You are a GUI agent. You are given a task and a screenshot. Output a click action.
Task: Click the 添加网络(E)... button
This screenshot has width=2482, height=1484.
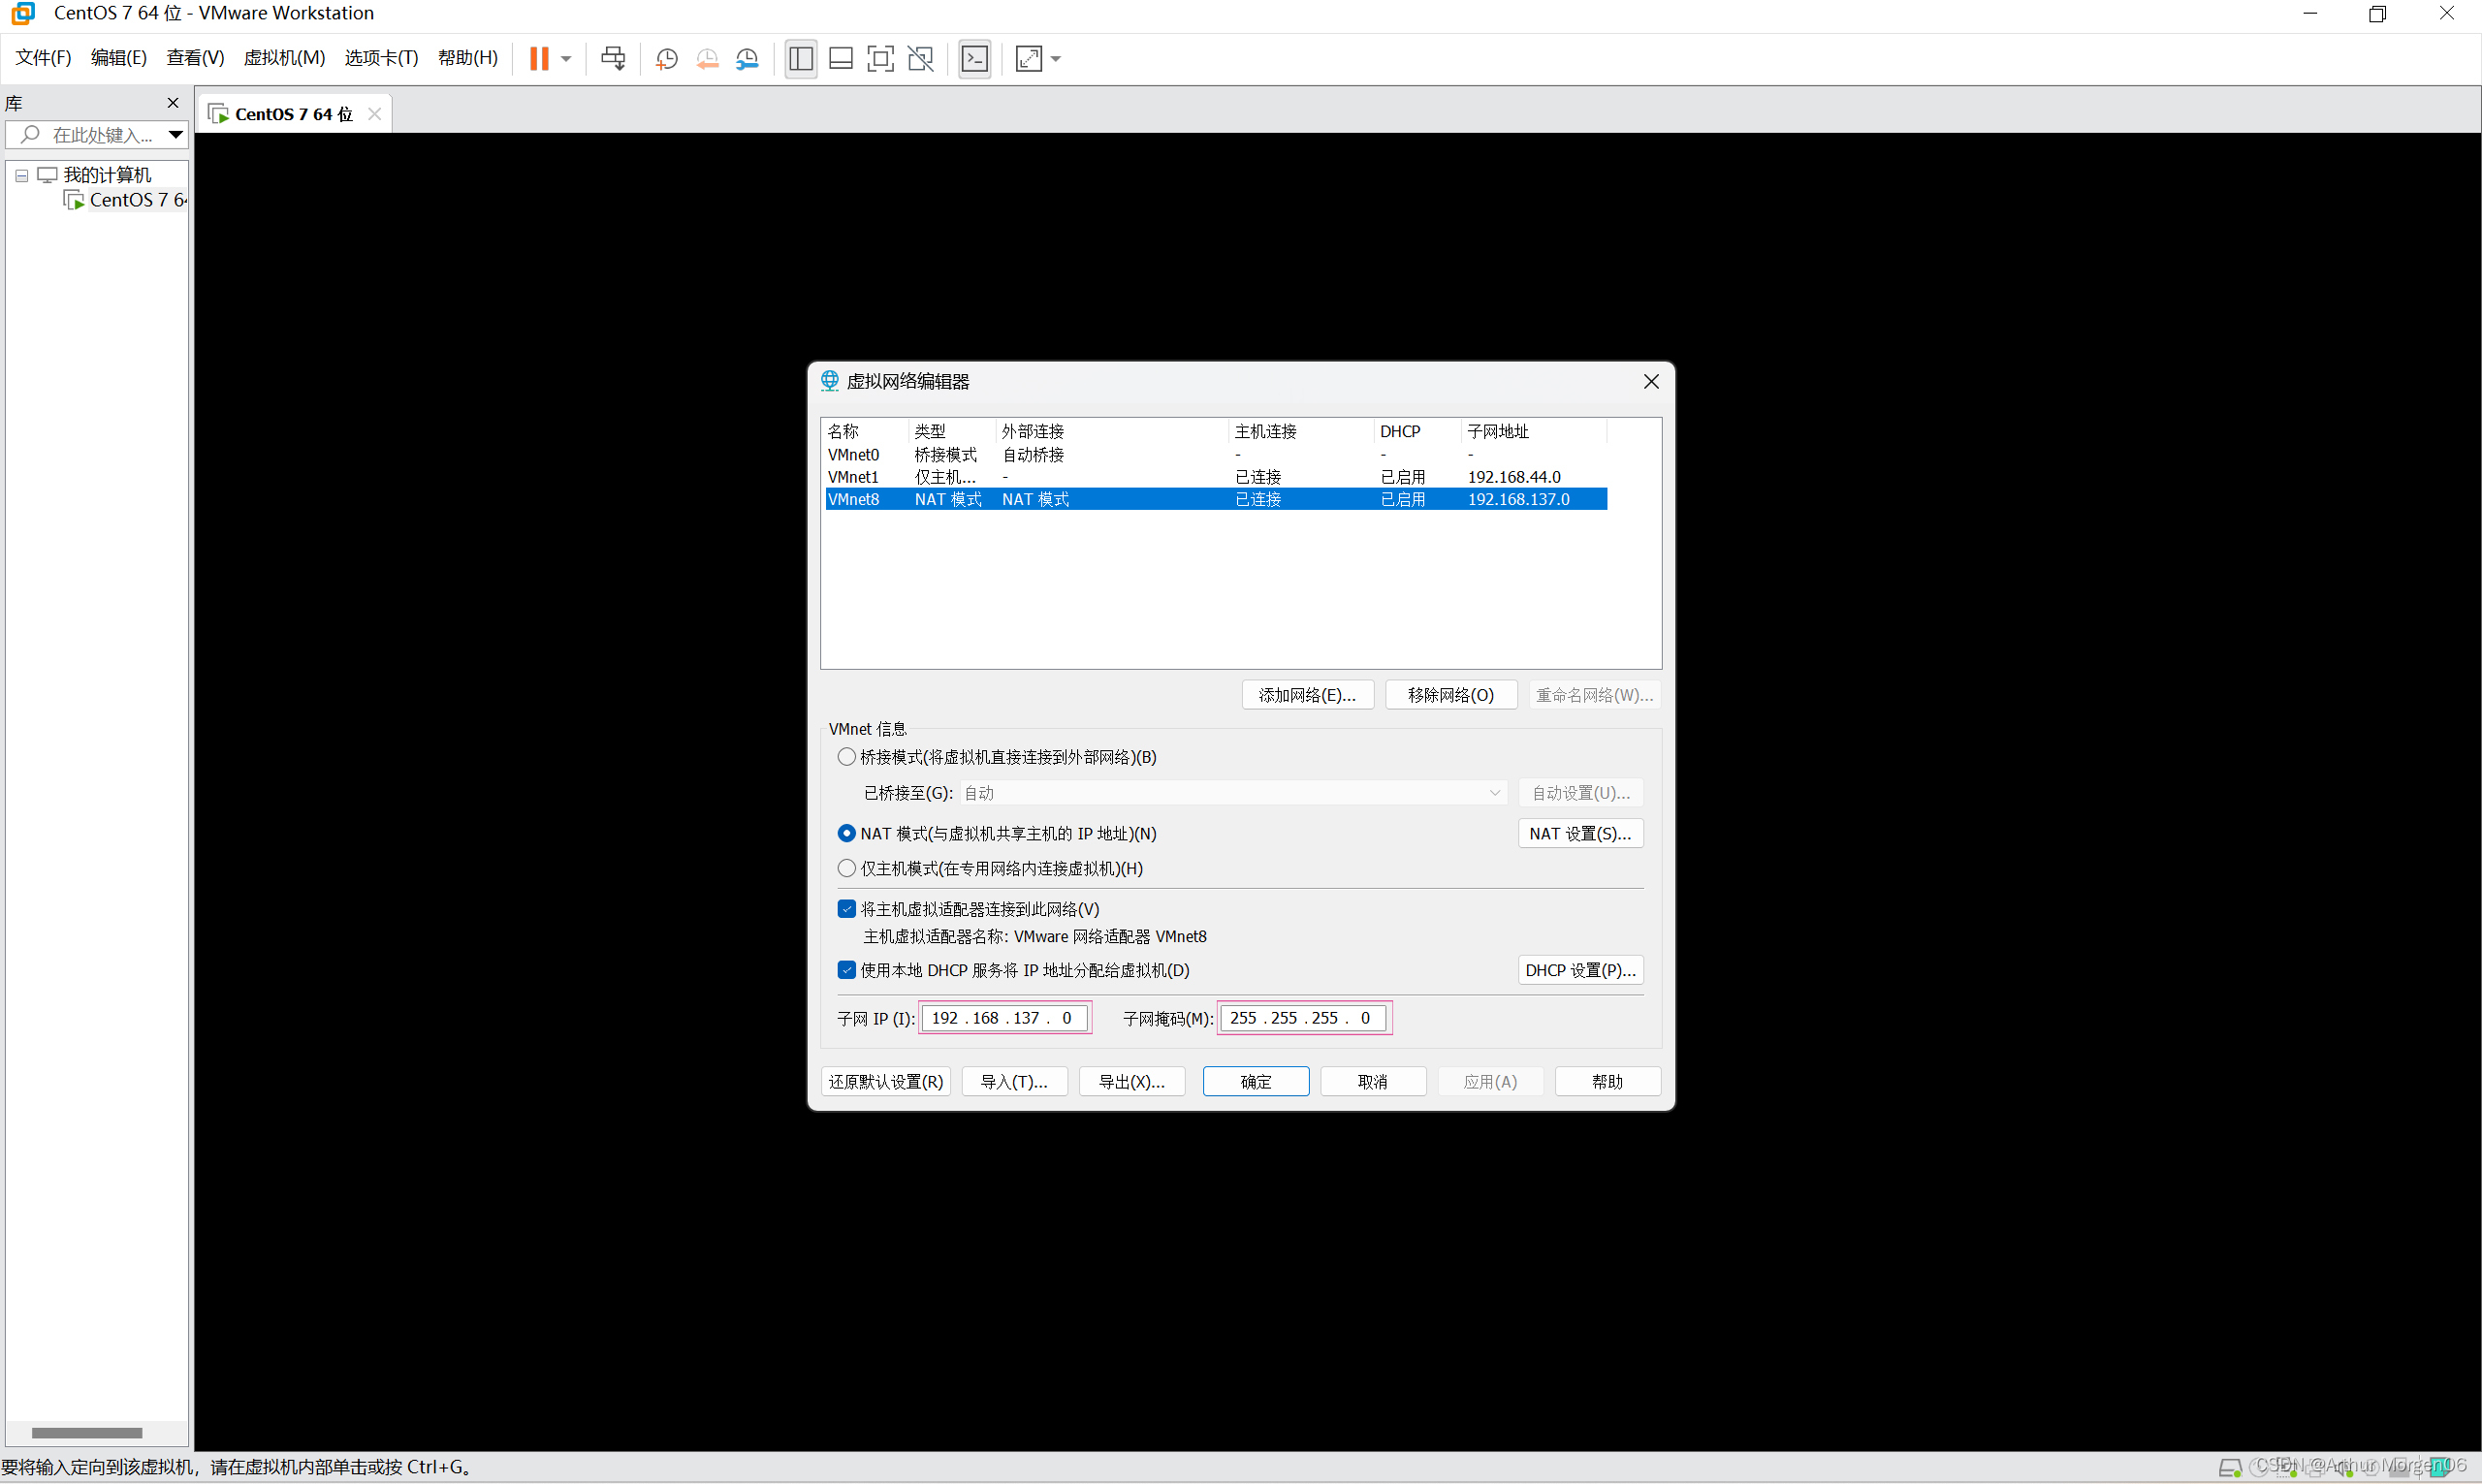click(x=1307, y=695)
